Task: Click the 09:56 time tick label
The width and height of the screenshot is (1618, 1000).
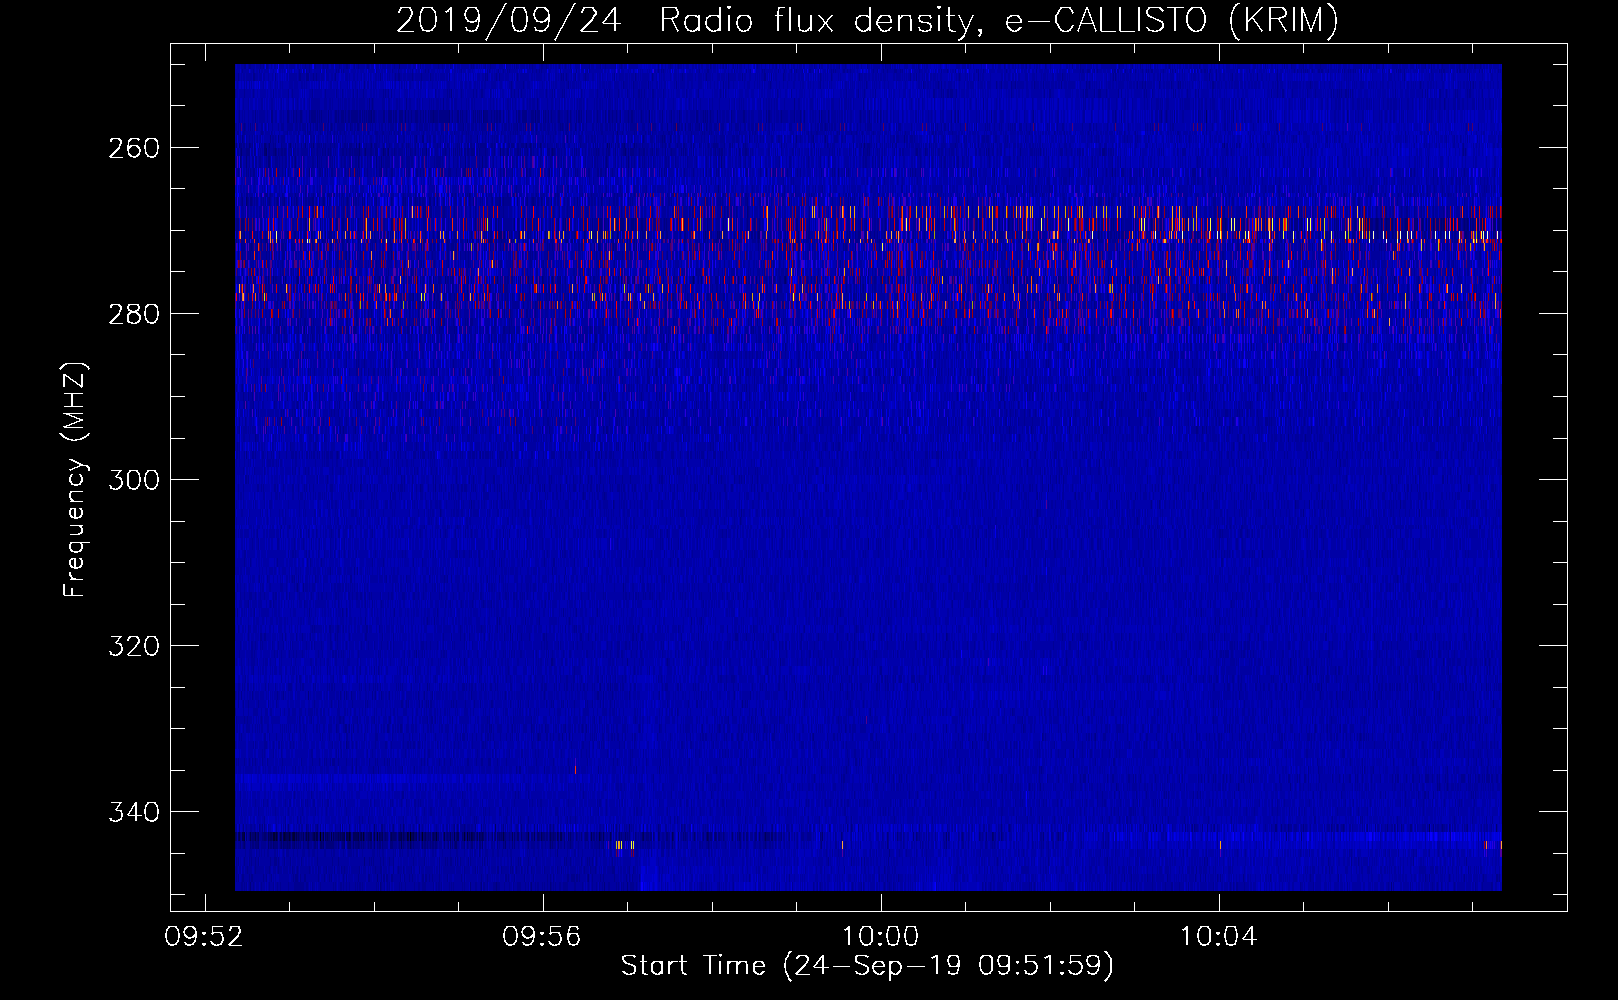Action: (542, 937)
